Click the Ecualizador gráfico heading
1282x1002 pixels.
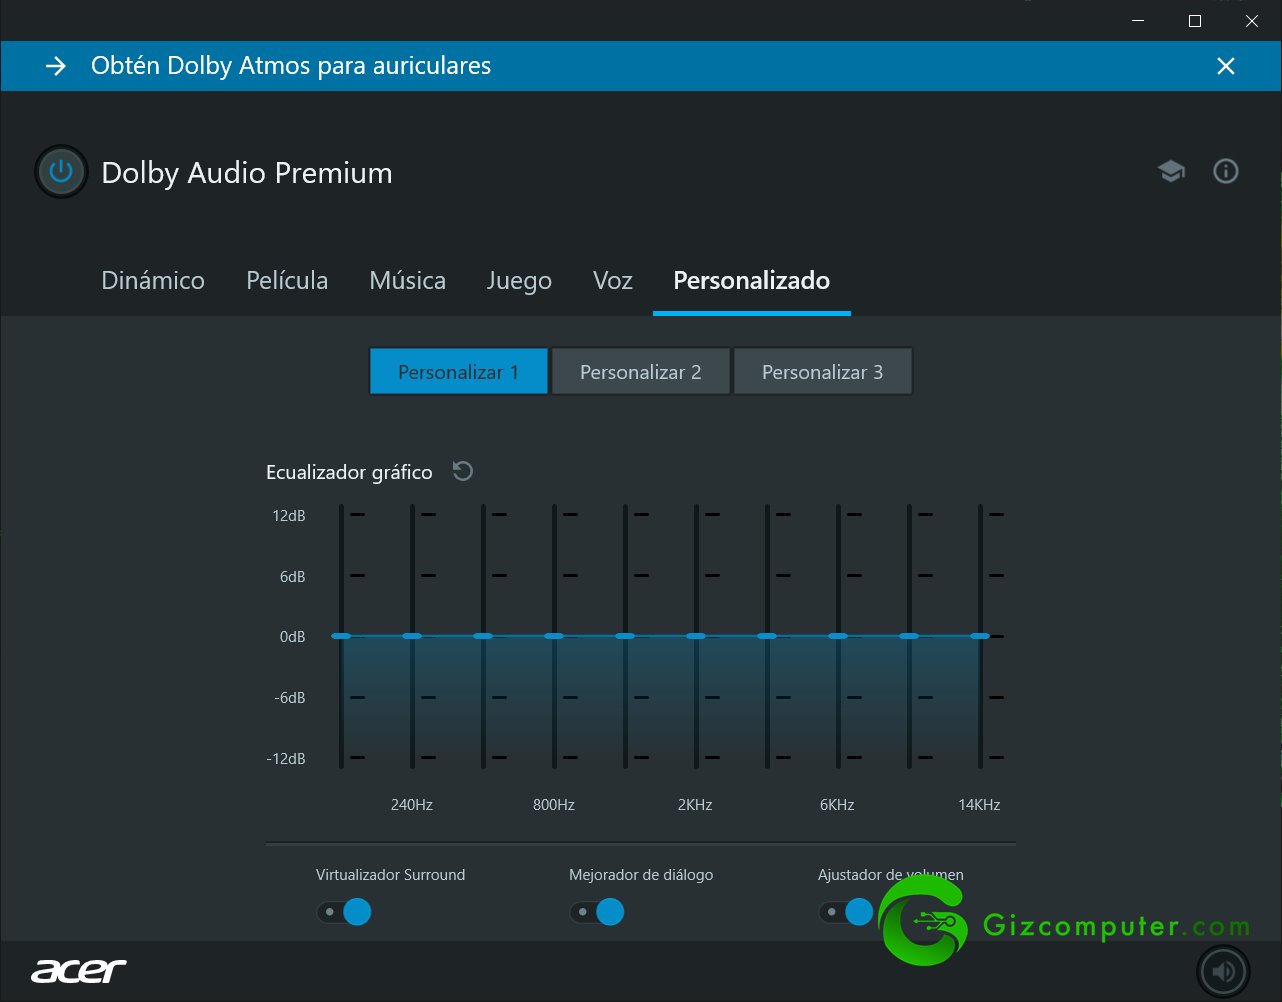pyautogui.click(x=349, y=472)
